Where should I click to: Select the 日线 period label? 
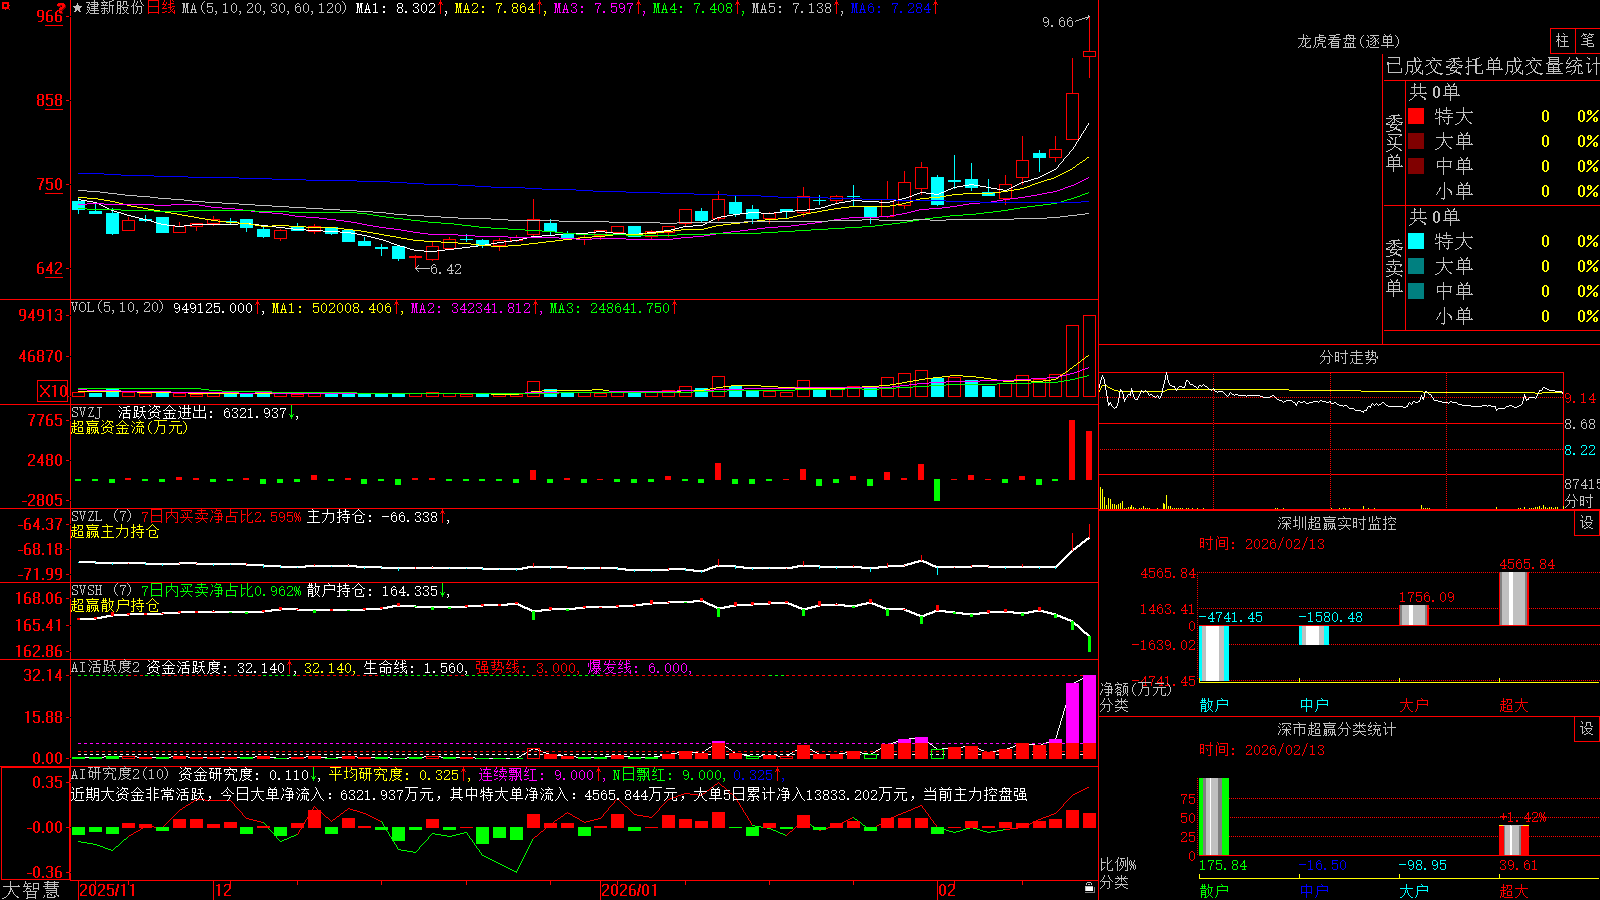click(x=161, y=8)
